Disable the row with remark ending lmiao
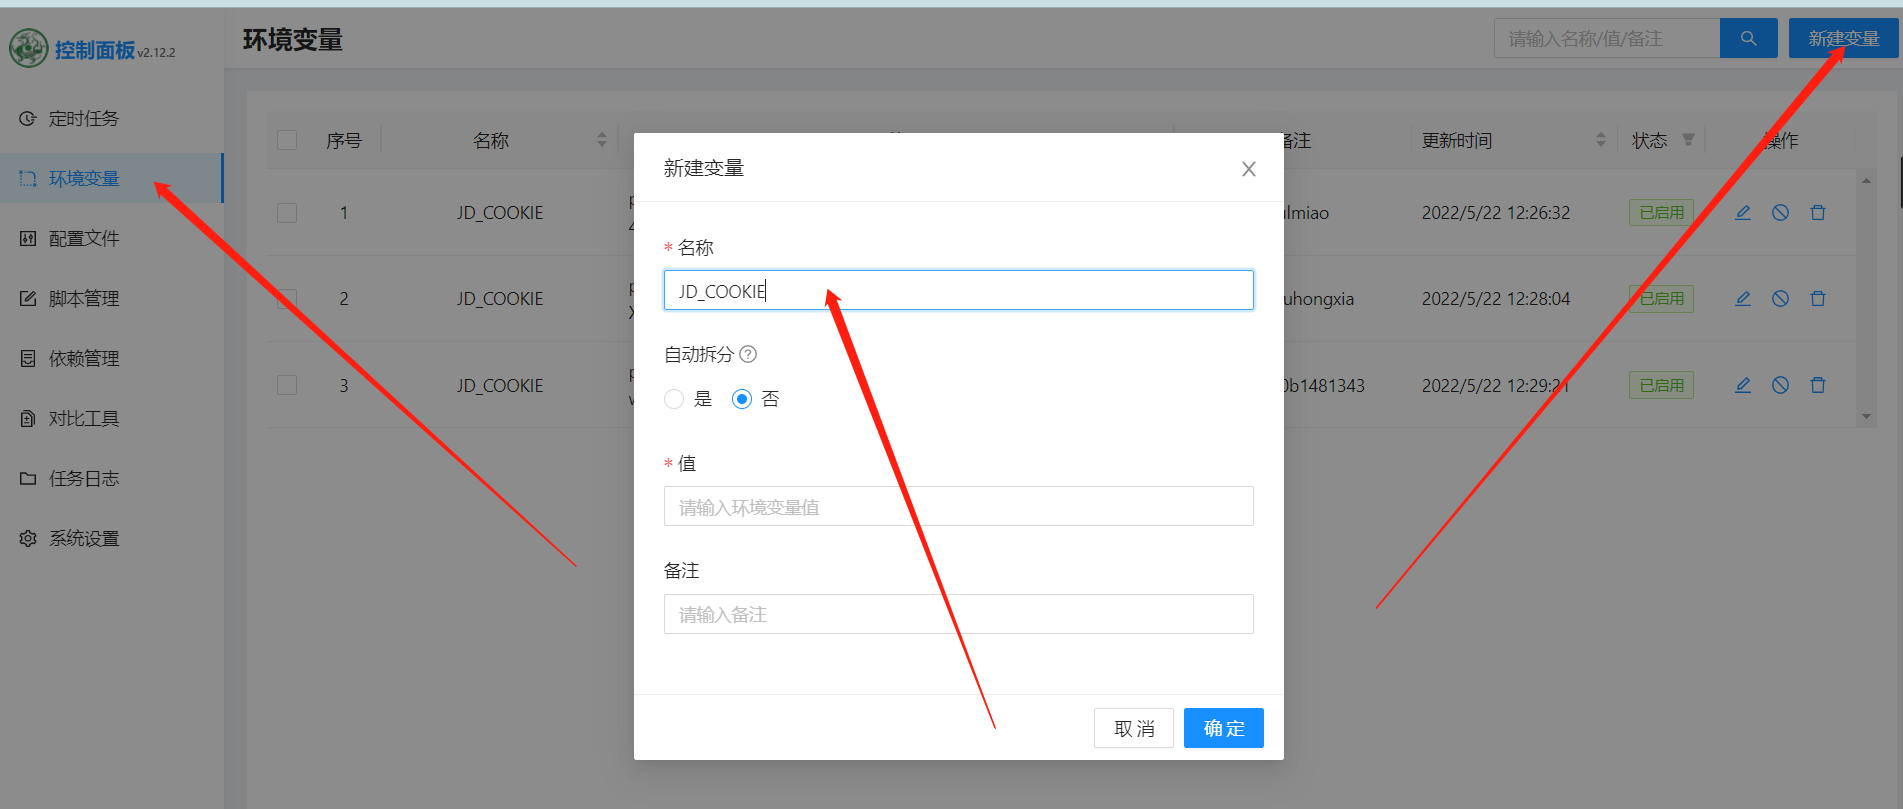This screenshot has width=1903, height=809. [x=1780, y=212]
